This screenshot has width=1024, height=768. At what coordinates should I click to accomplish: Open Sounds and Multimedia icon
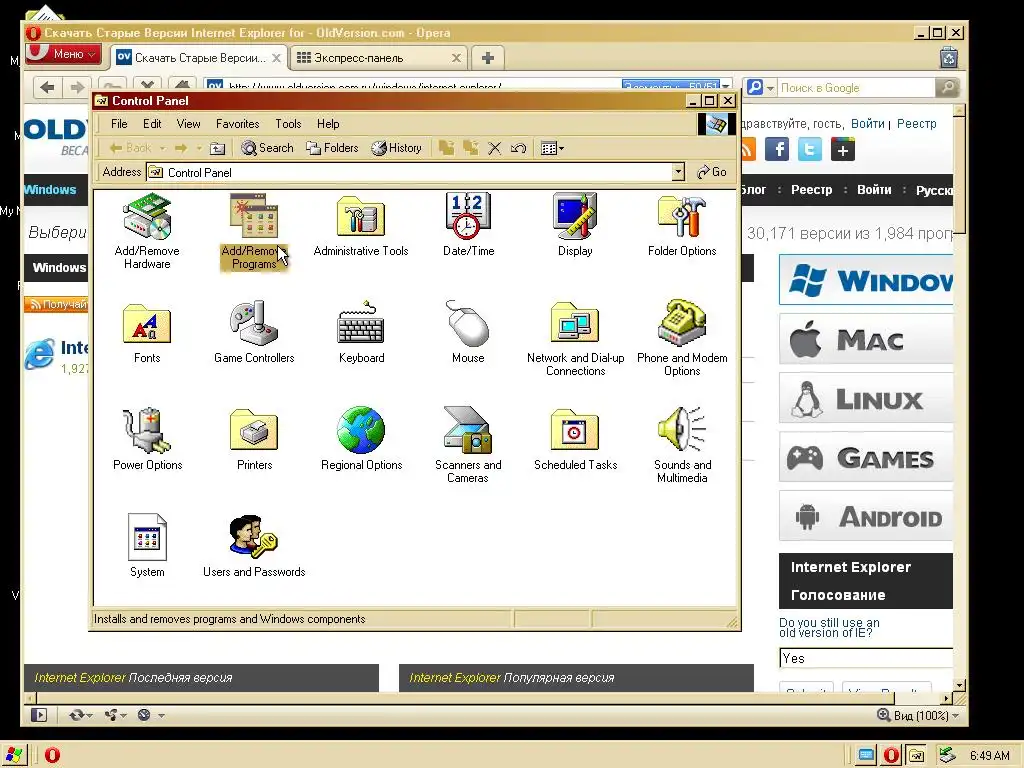682,445
